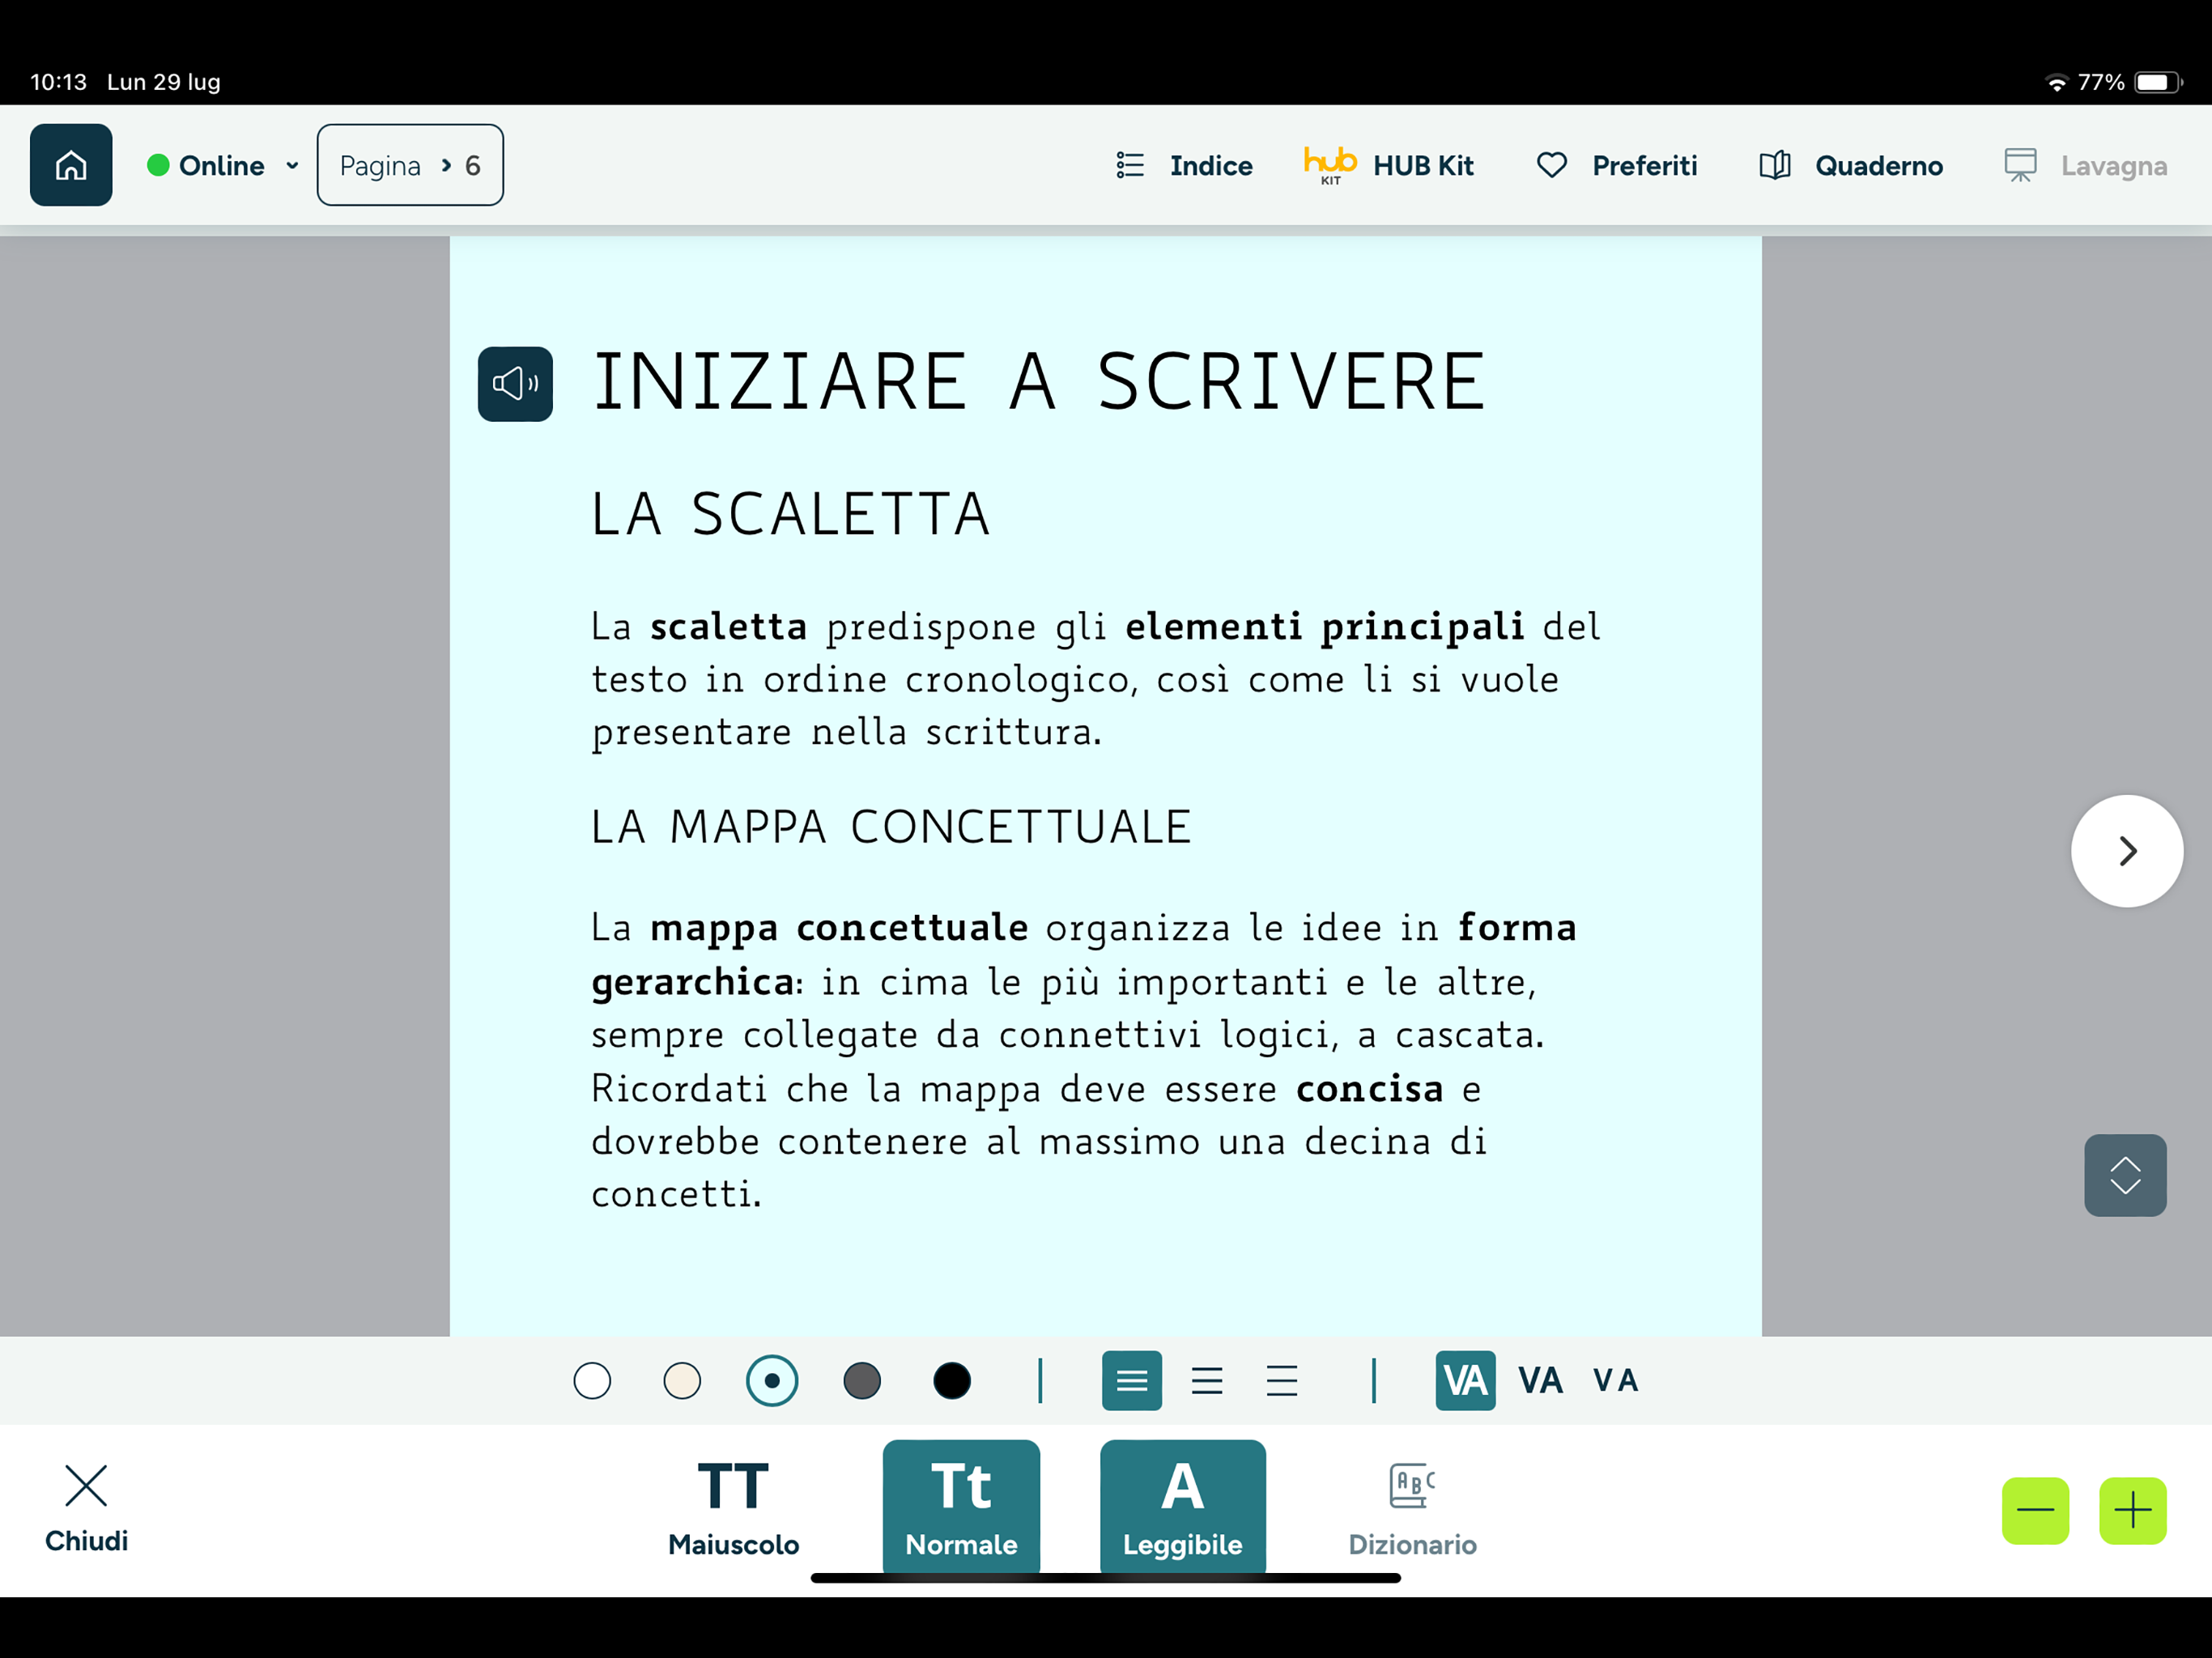Viewport: 2212px width, 1658px height.
Task: Choose the medium line spacing option
Action: tap(1207, 1381)
